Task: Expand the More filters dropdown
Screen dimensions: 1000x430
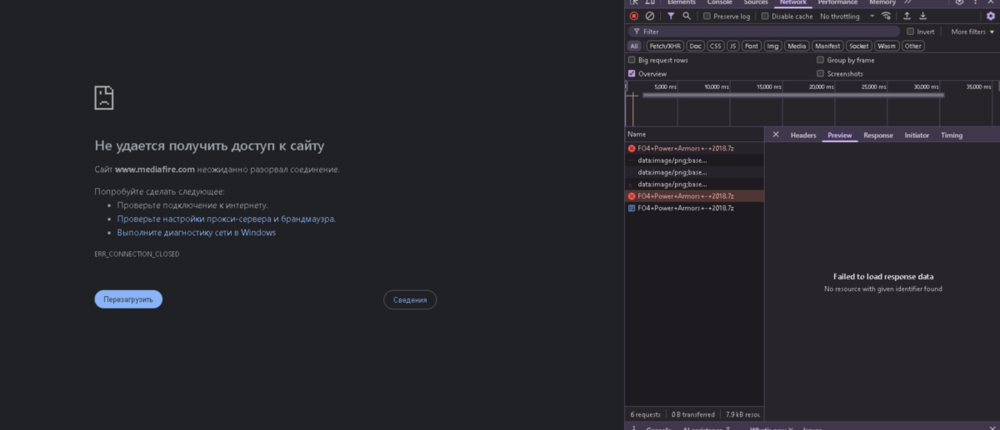Action: pos(972,31)
